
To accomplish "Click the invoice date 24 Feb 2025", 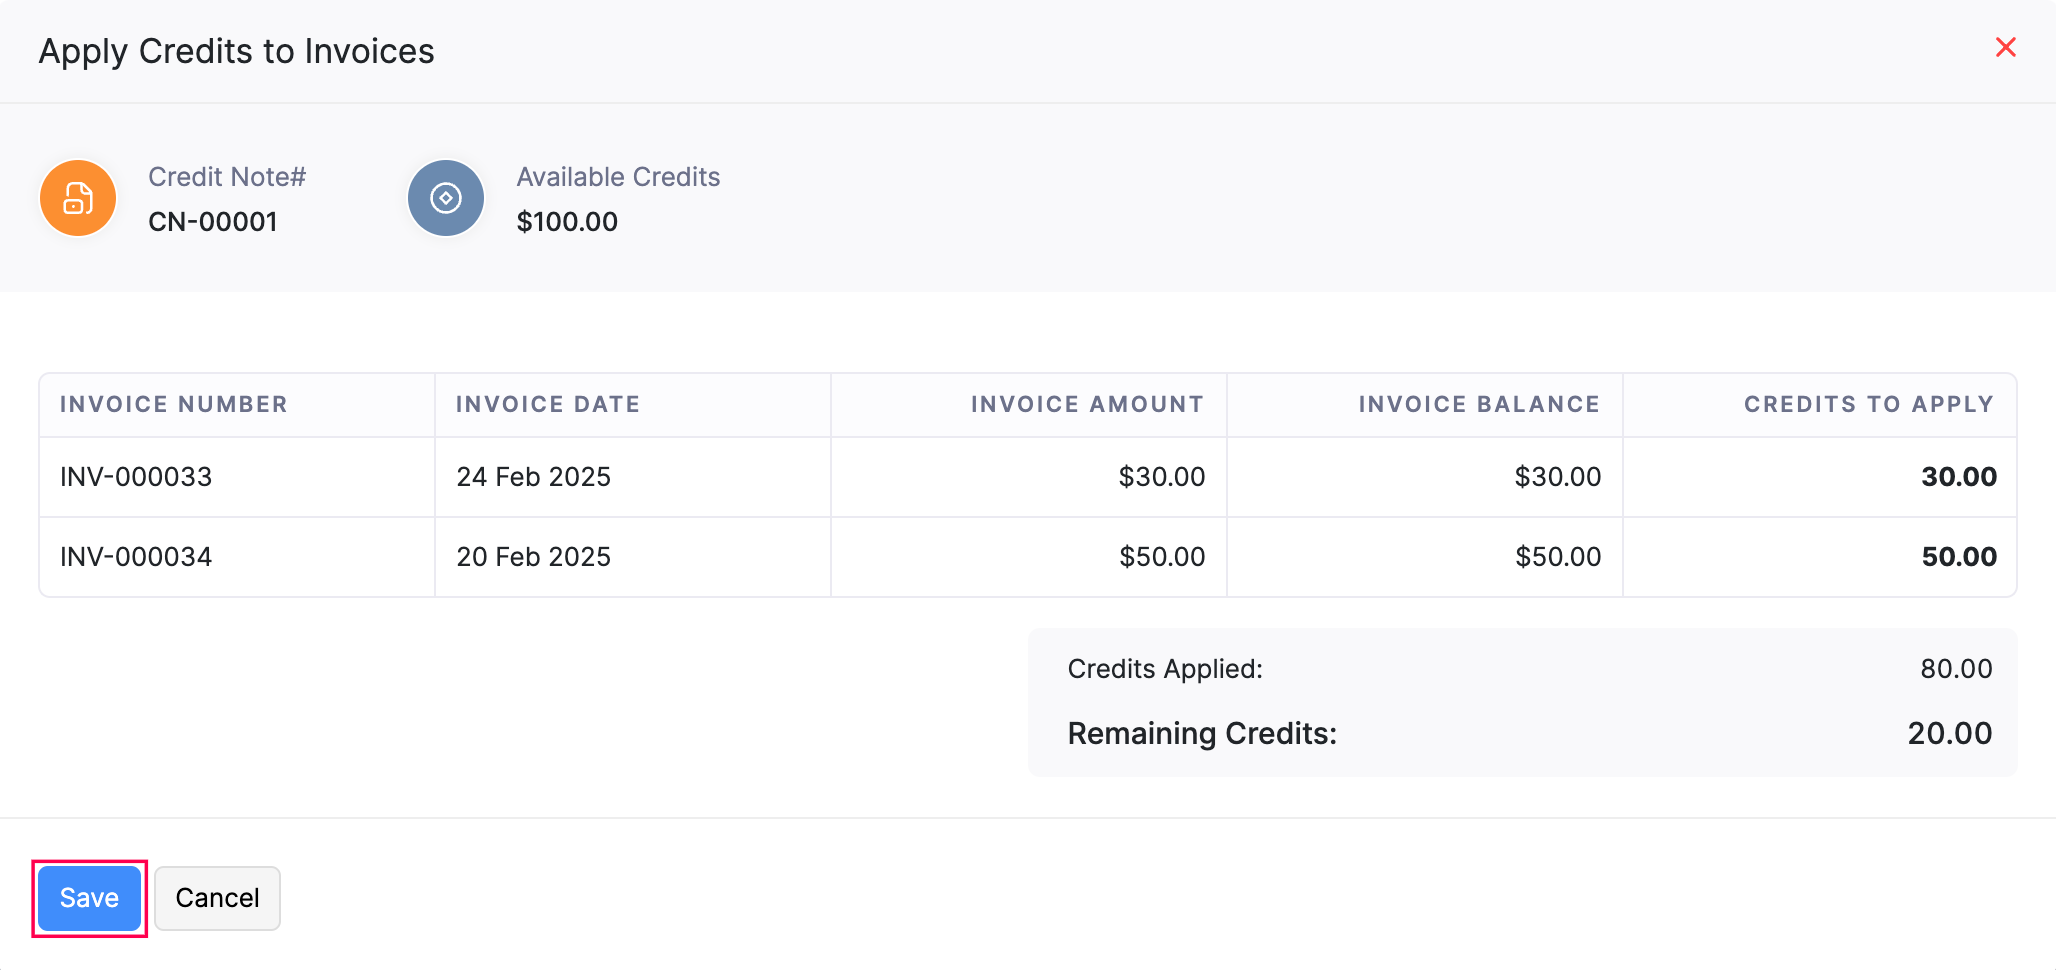I will tap(533, 477).
